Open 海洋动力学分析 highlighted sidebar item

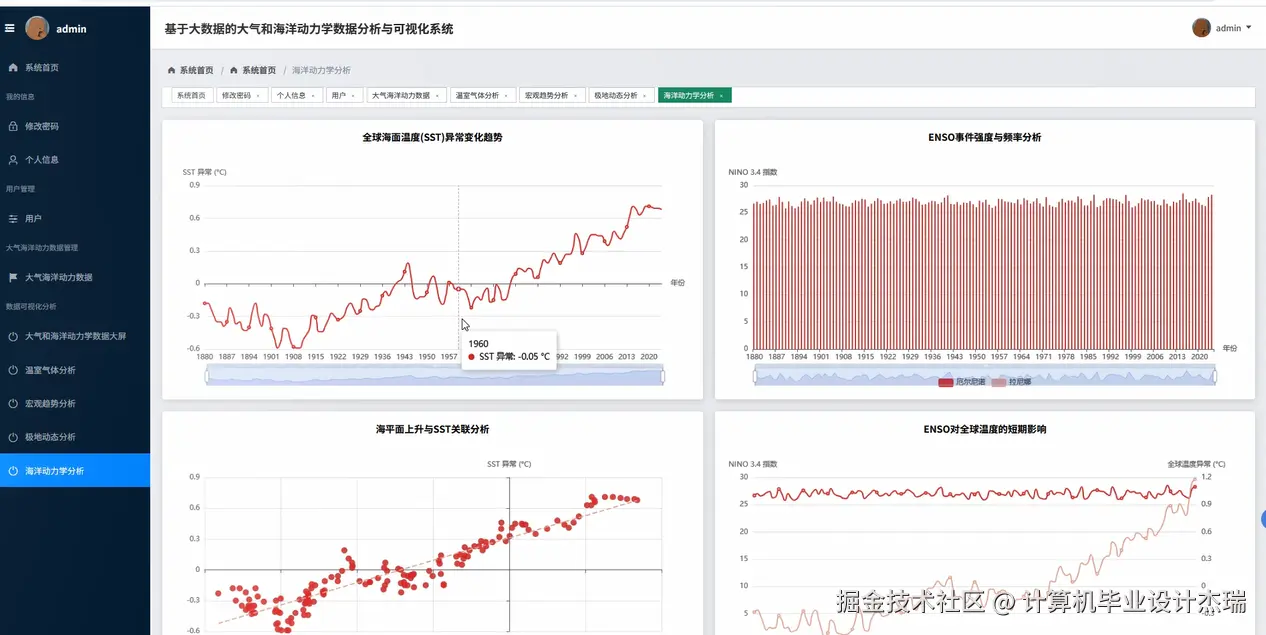click(x=75, y=470)
